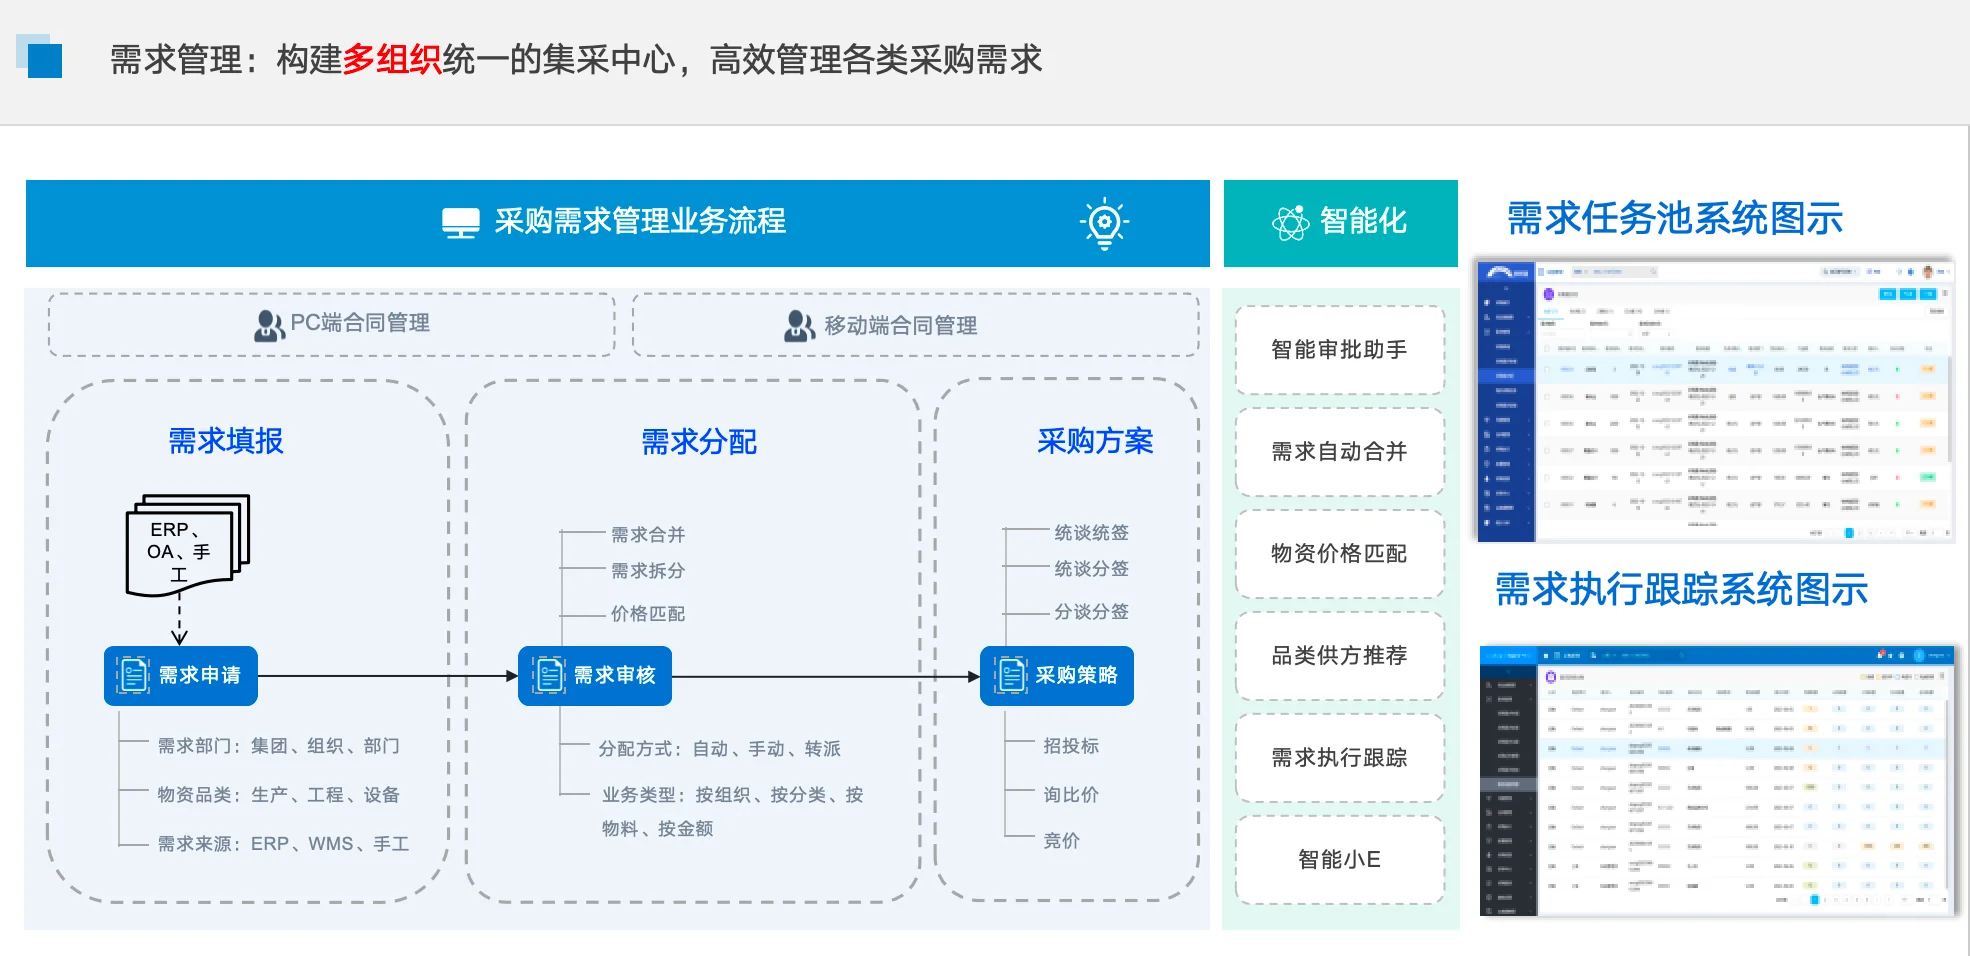Select the 需求审核 document icon
Viewport: 1970px width, 956px height.
click(x=546, y=675)
